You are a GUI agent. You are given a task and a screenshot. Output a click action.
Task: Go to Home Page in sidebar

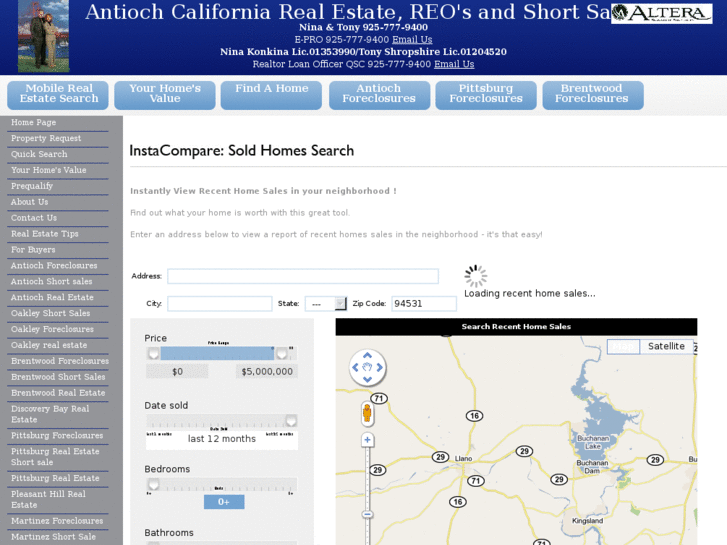click(33, 122)
